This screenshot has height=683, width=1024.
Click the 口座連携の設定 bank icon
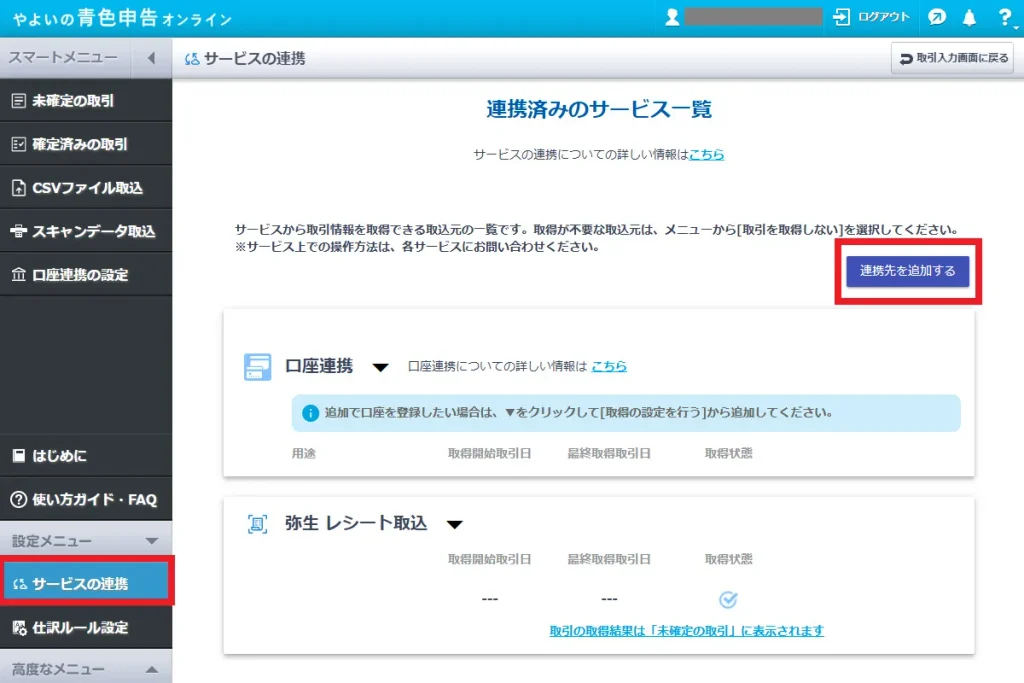click(19, 275)
